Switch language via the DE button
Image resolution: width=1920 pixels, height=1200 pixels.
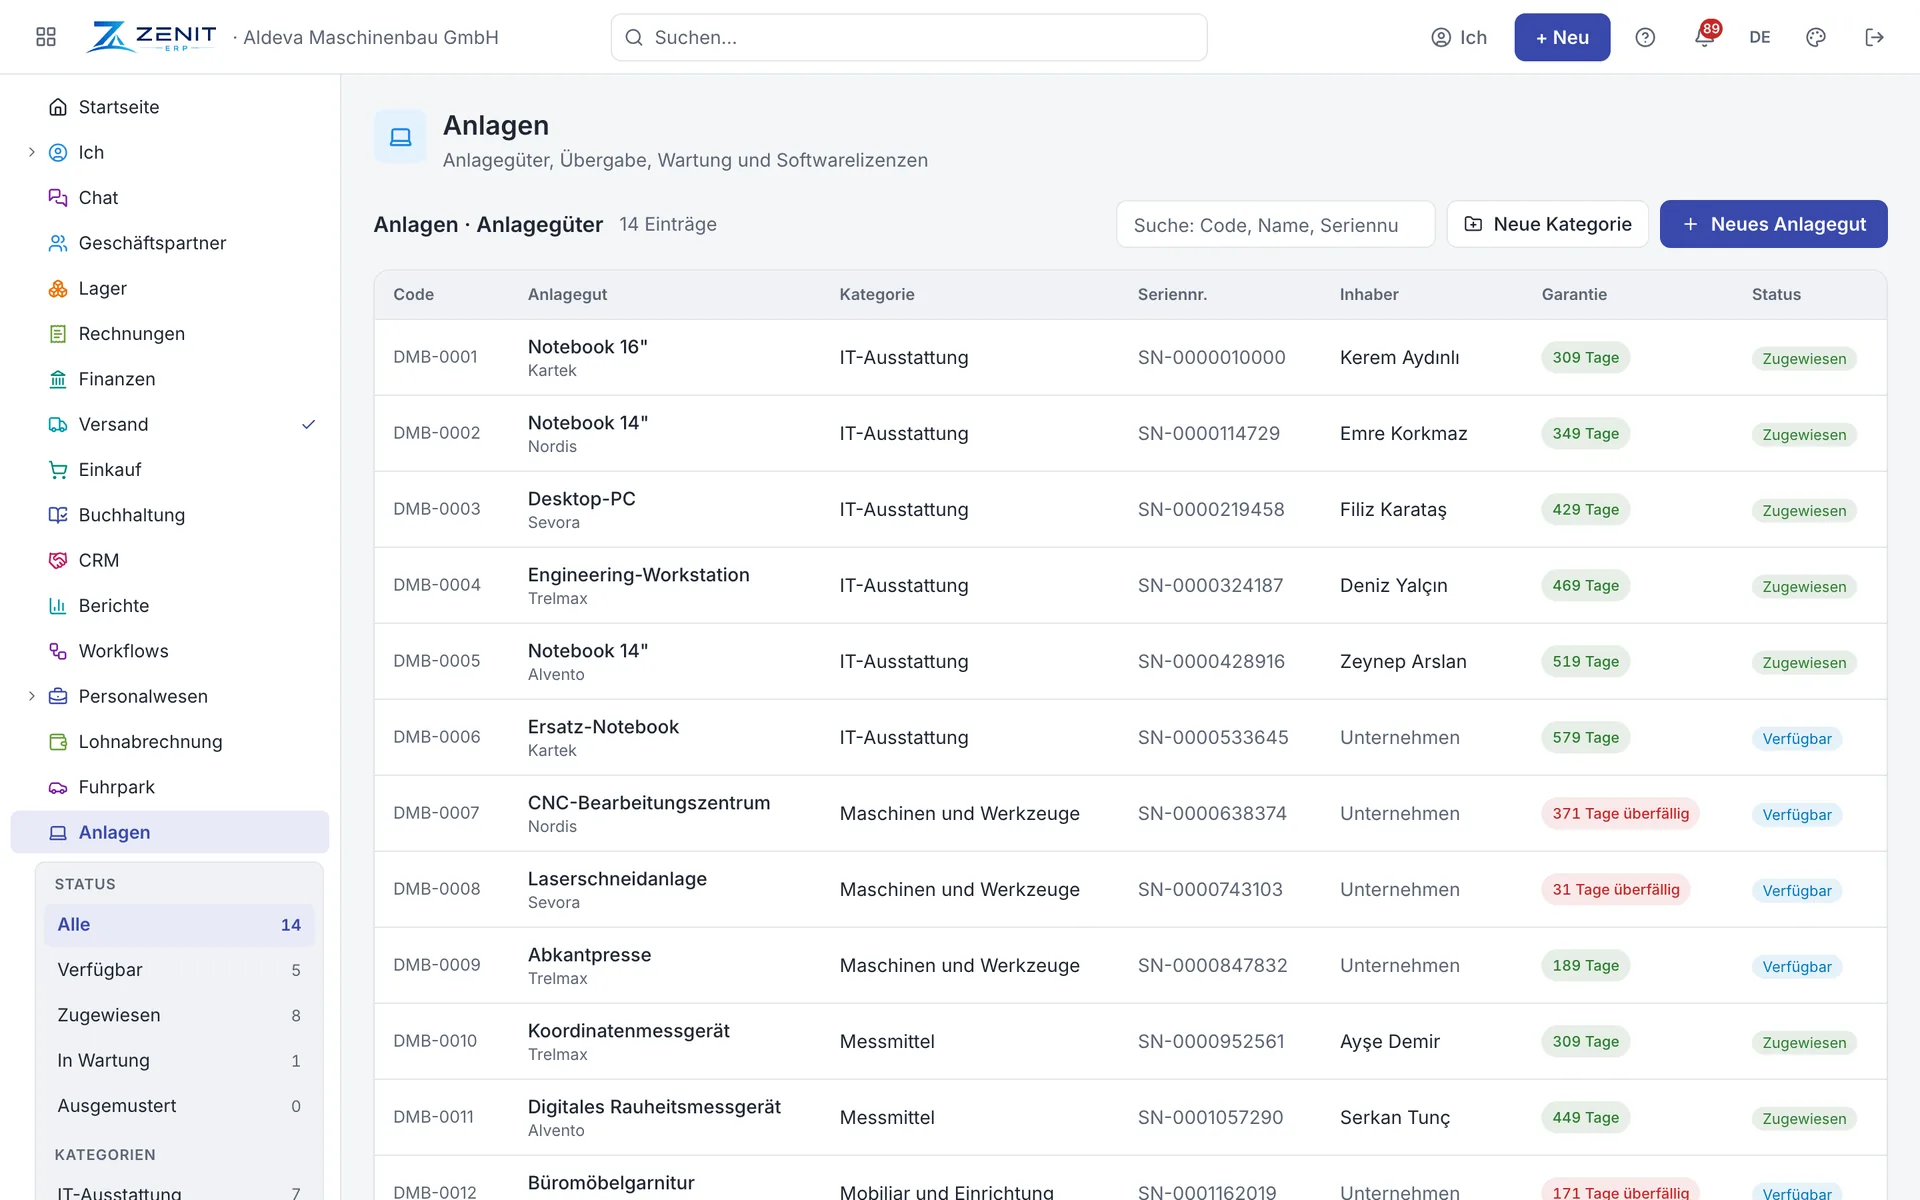pyautogui.click(x=1760, y=37)
